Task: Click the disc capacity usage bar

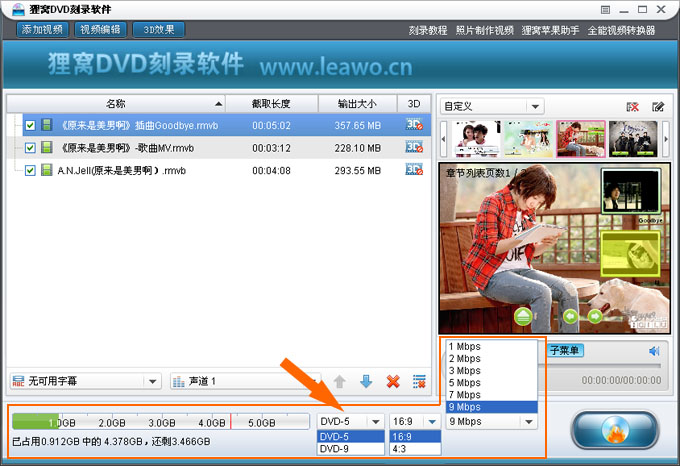Action: tap(161, 421)
